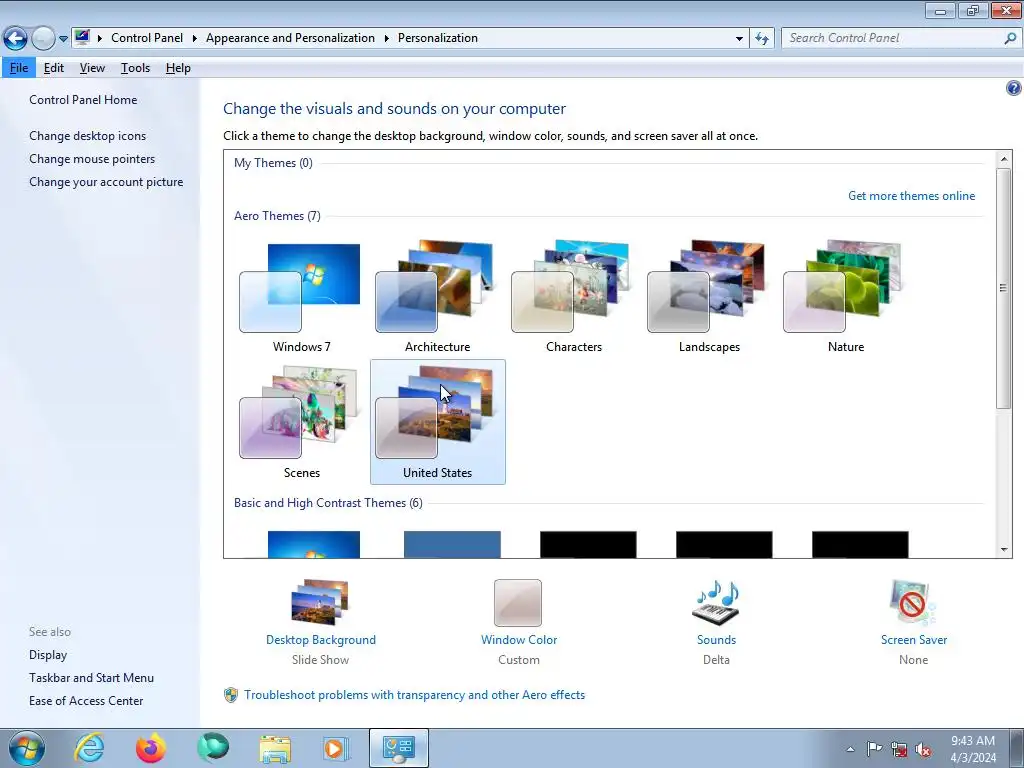Image resolution: width=1024 pixels, height=768 pixels.
Task: Click the Refresh button
Action: pyautogui.click(x=761, y=39)
